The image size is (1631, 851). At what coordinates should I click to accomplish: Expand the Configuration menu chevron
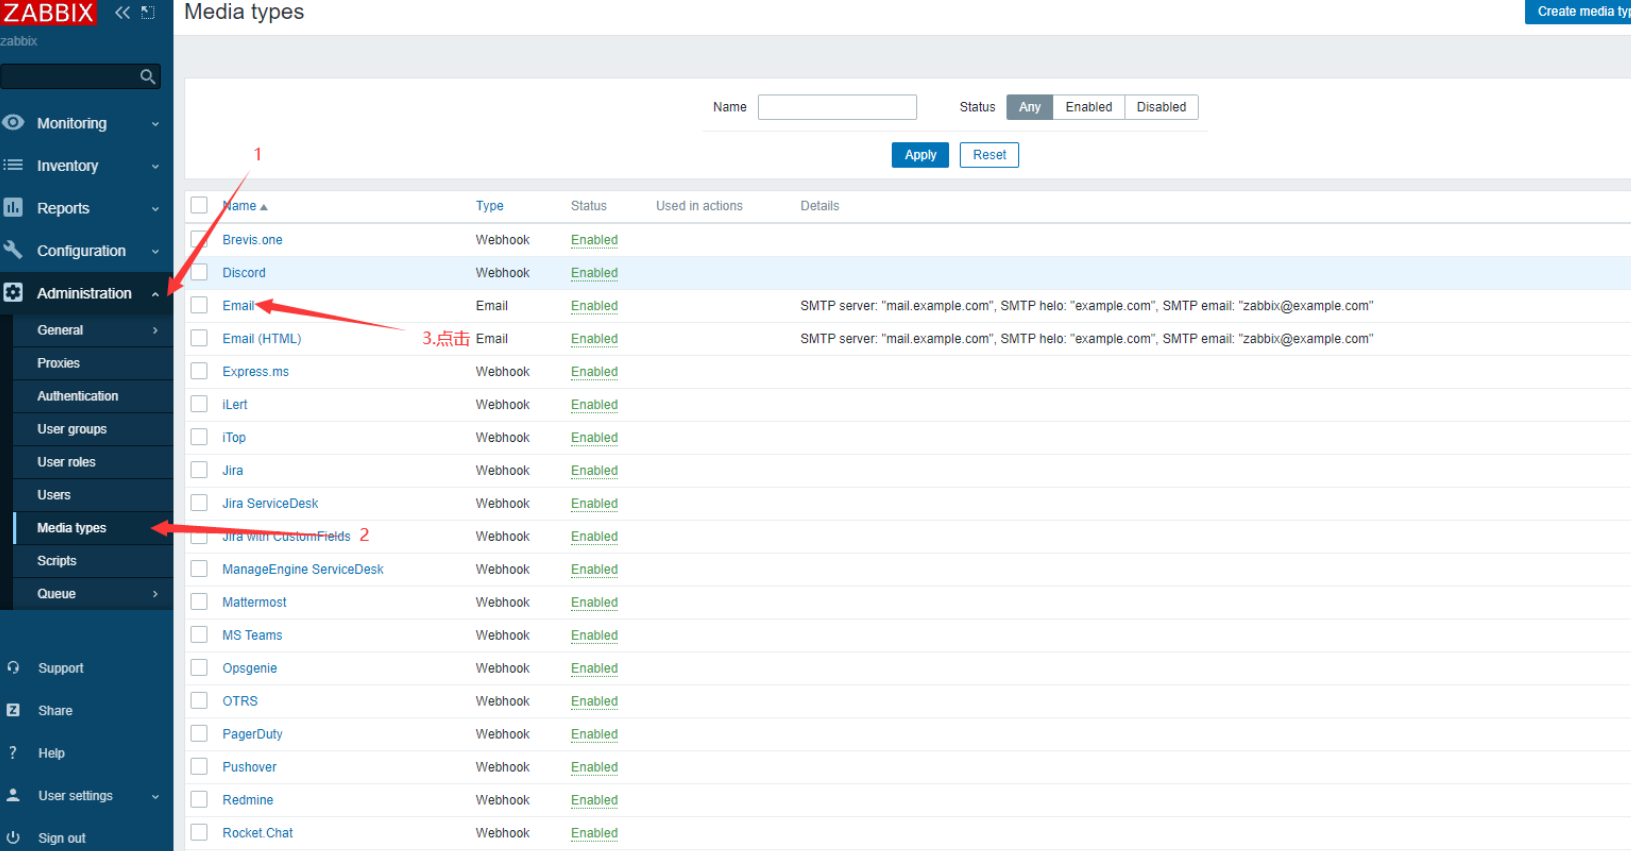click(155, 251)
